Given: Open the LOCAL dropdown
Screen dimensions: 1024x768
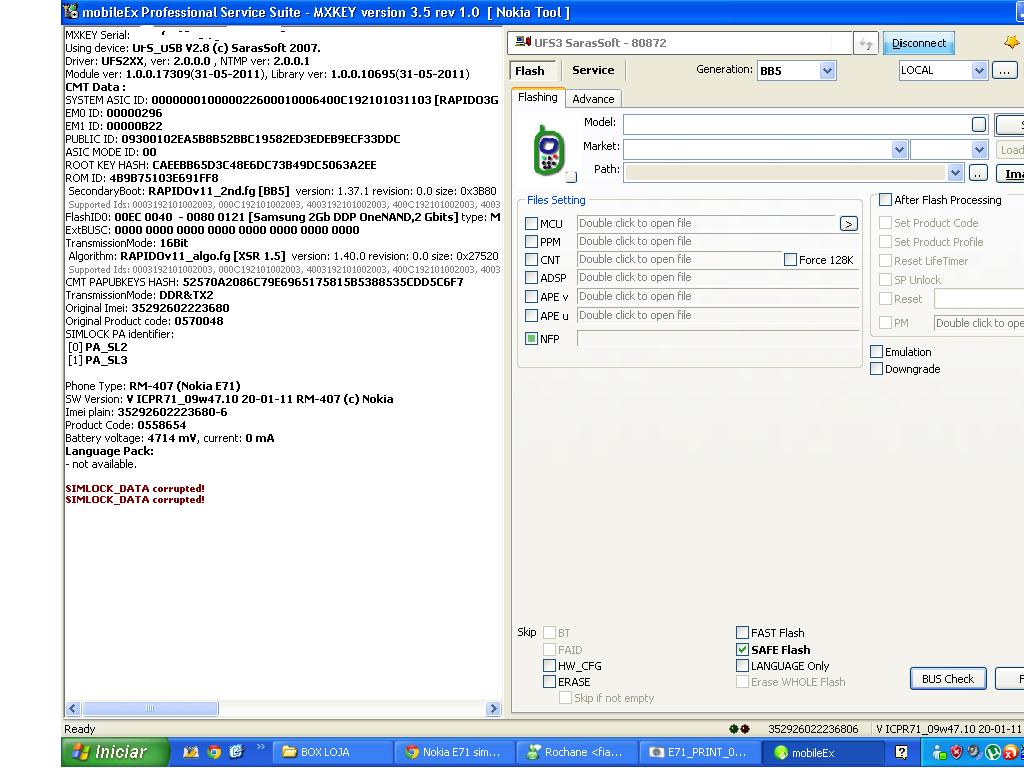Looking at the screenshot, I should point(978,71).
